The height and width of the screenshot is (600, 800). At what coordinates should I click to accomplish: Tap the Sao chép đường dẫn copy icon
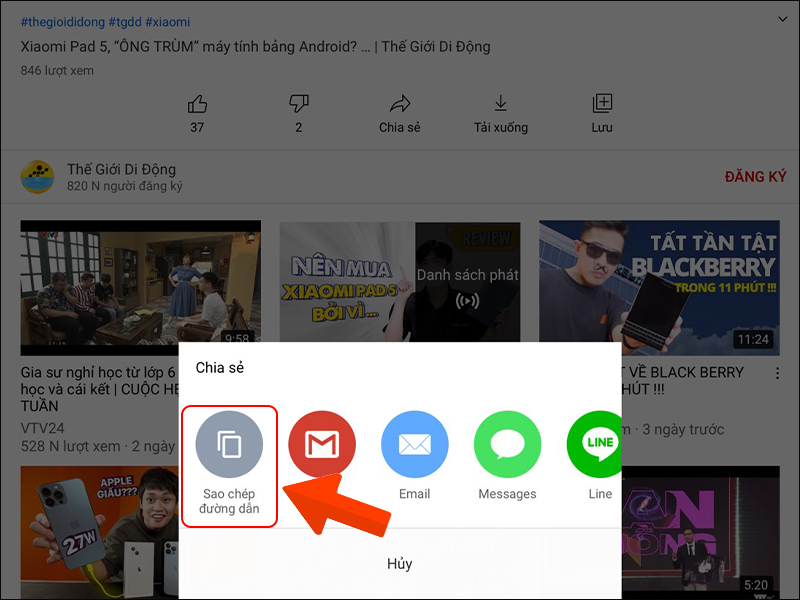pyautogui.click(x=229, y=444)
